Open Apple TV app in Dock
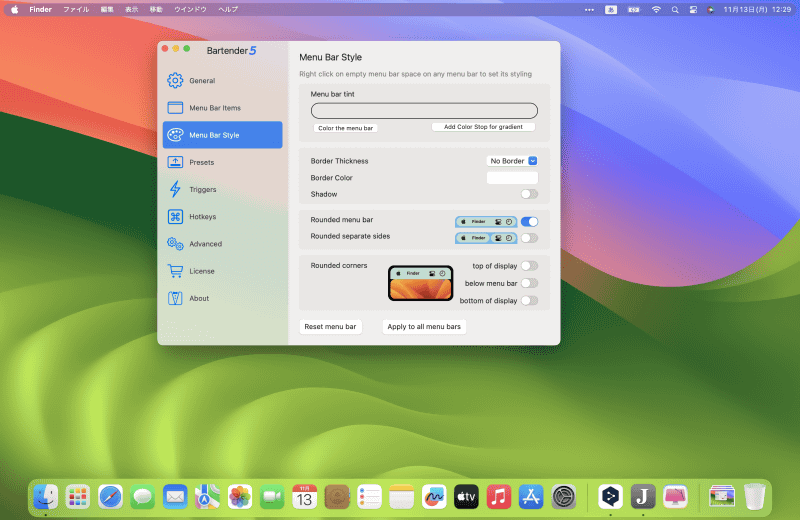This screenshot has width=800, height=520. coord(466,497)
